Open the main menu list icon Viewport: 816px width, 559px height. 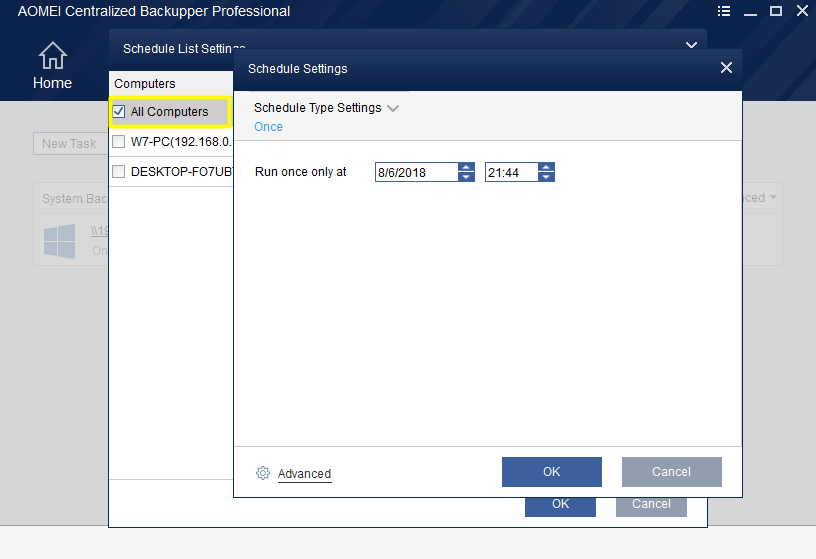(x=724, y=11)
